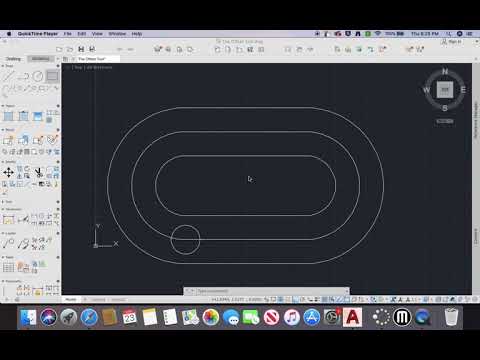This screenshot has width=480, height=360.
Task: Click the Multileader icon in Leader panel
Action: (x=8, y=243)
